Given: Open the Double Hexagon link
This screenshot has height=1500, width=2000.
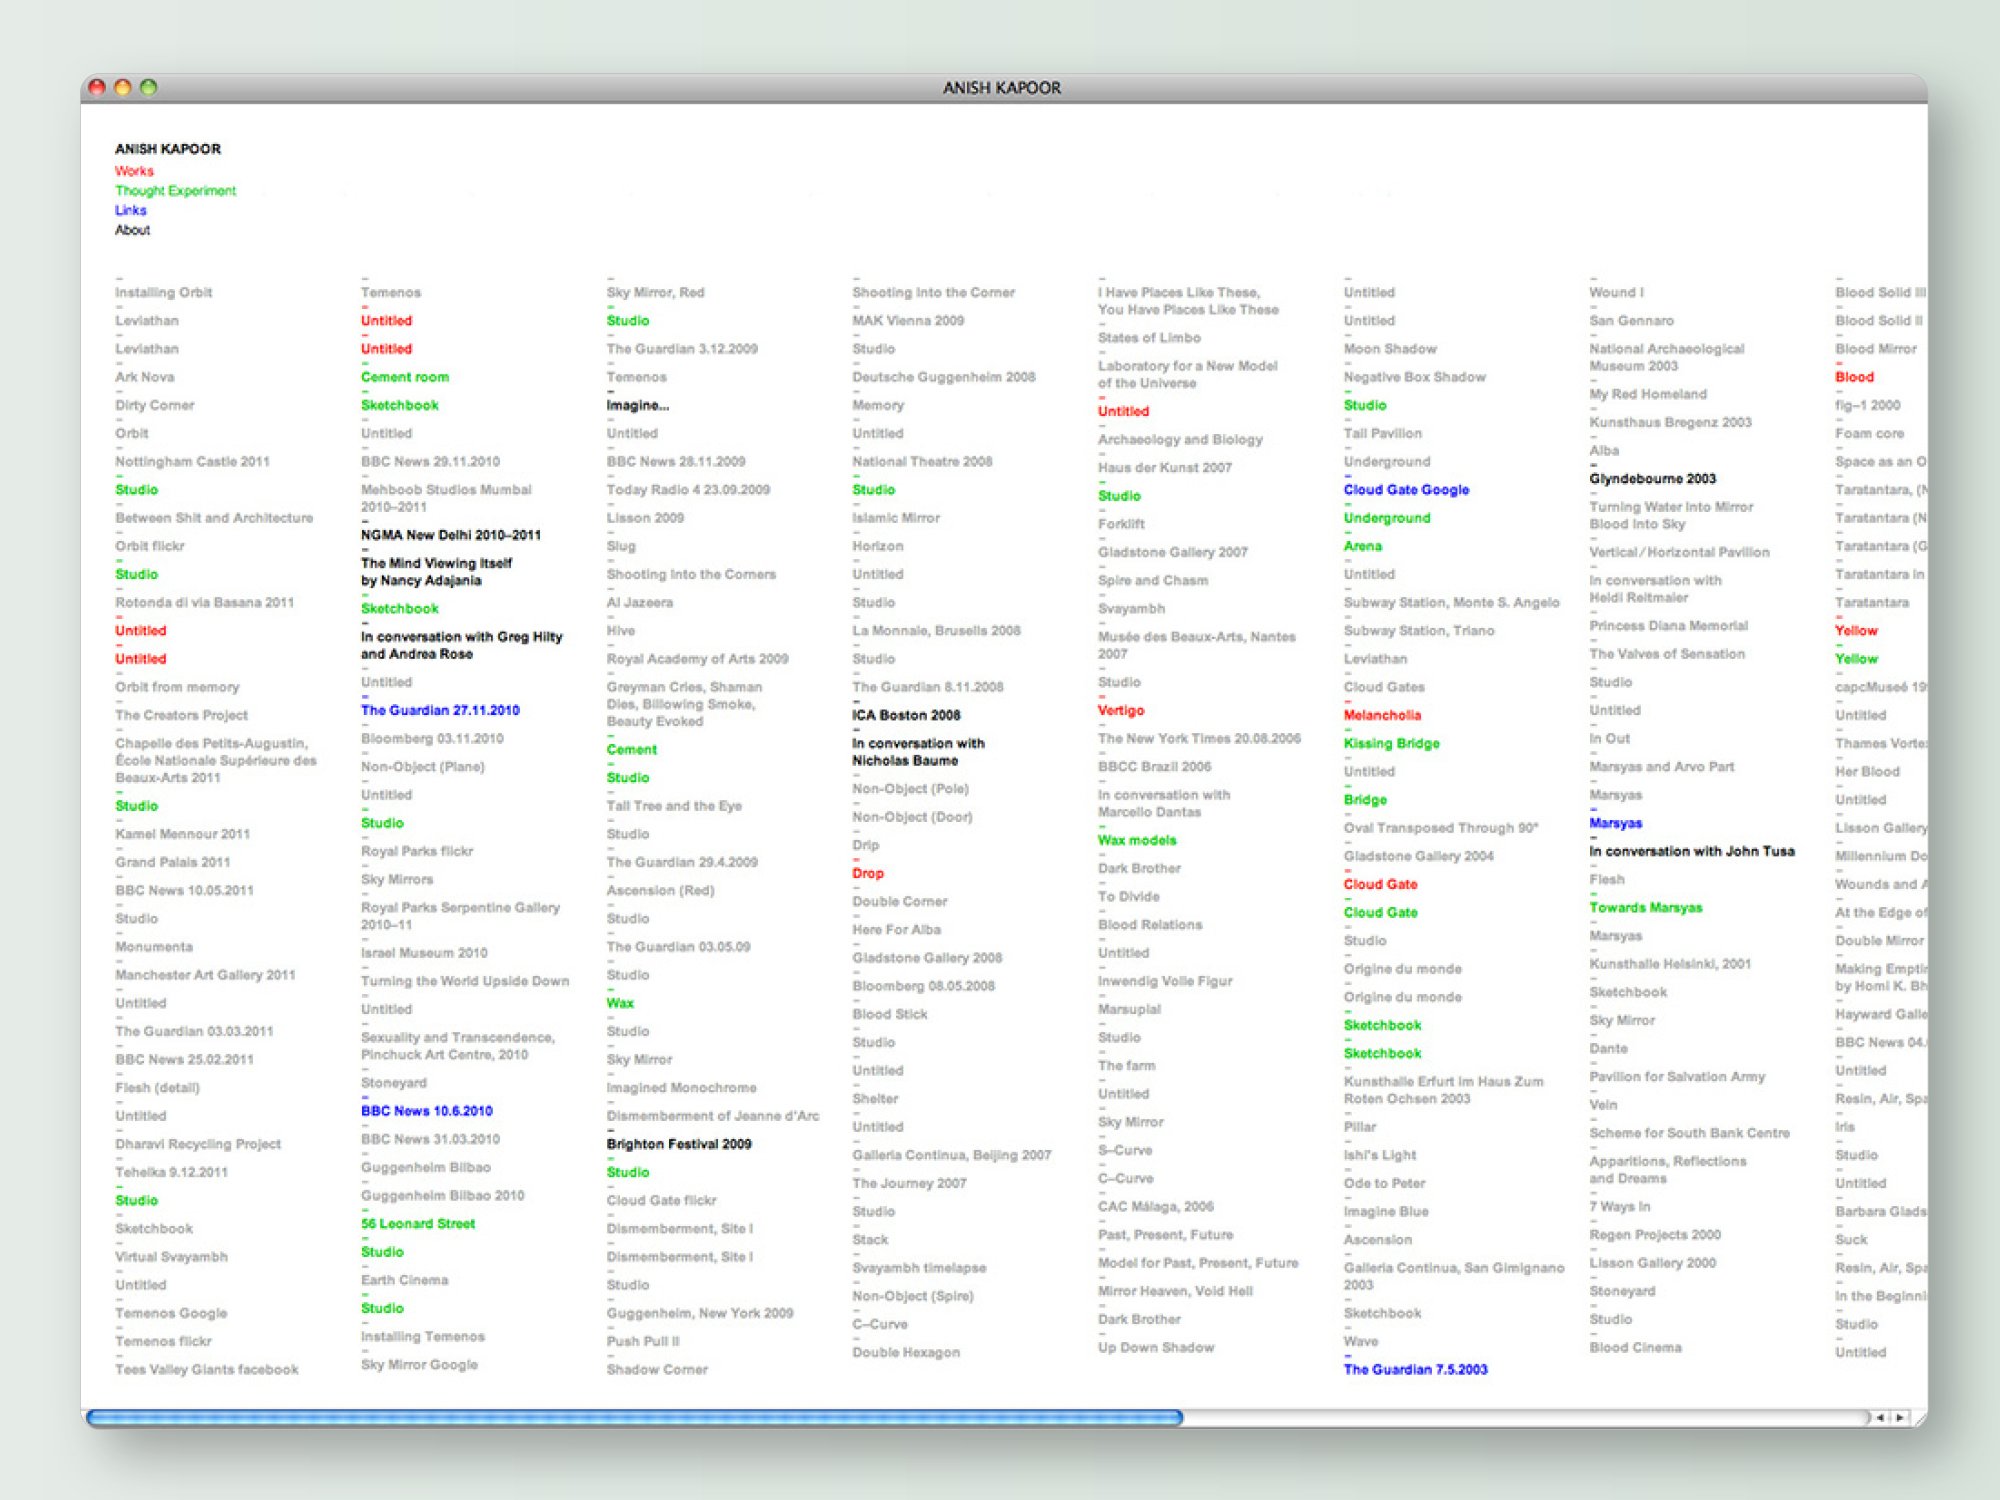Looking at the screenshot, I should 906,1353.
